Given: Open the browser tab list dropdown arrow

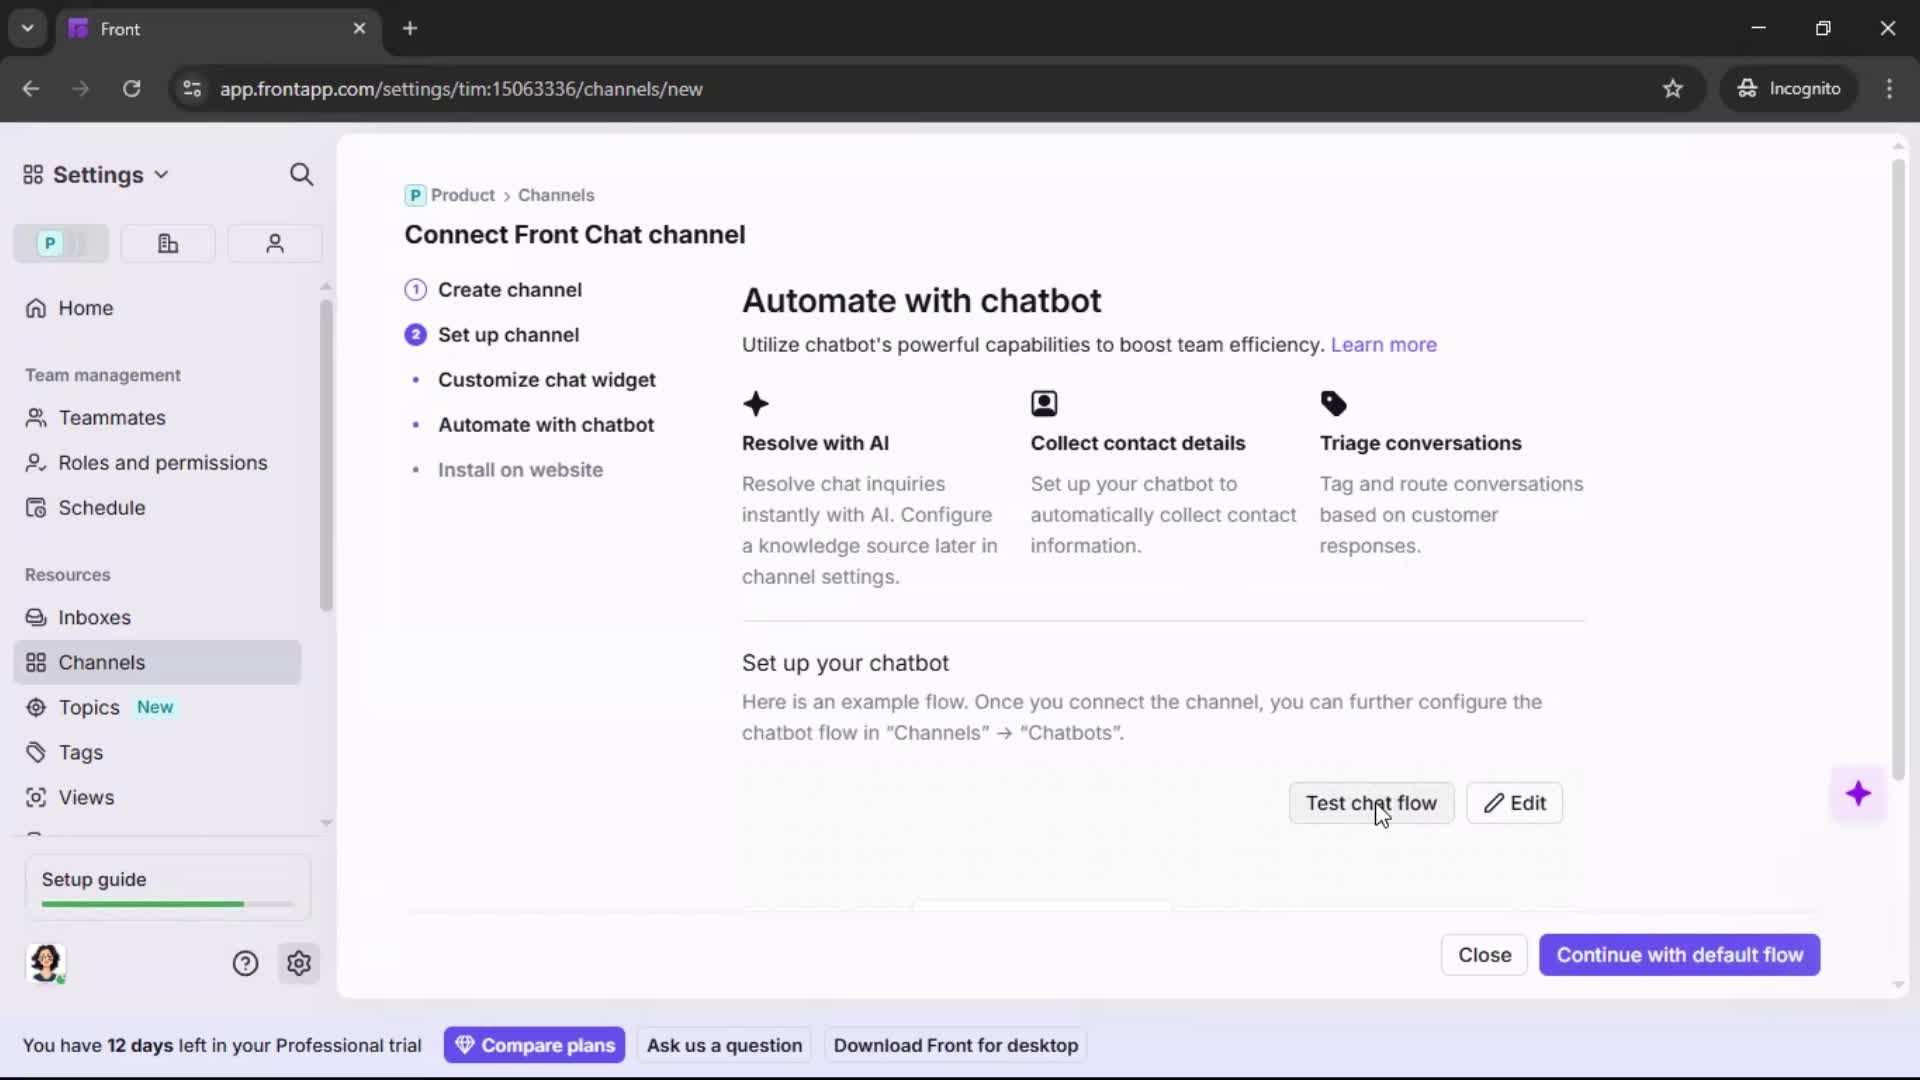Looking at the screenshot, I should [27, 28].
